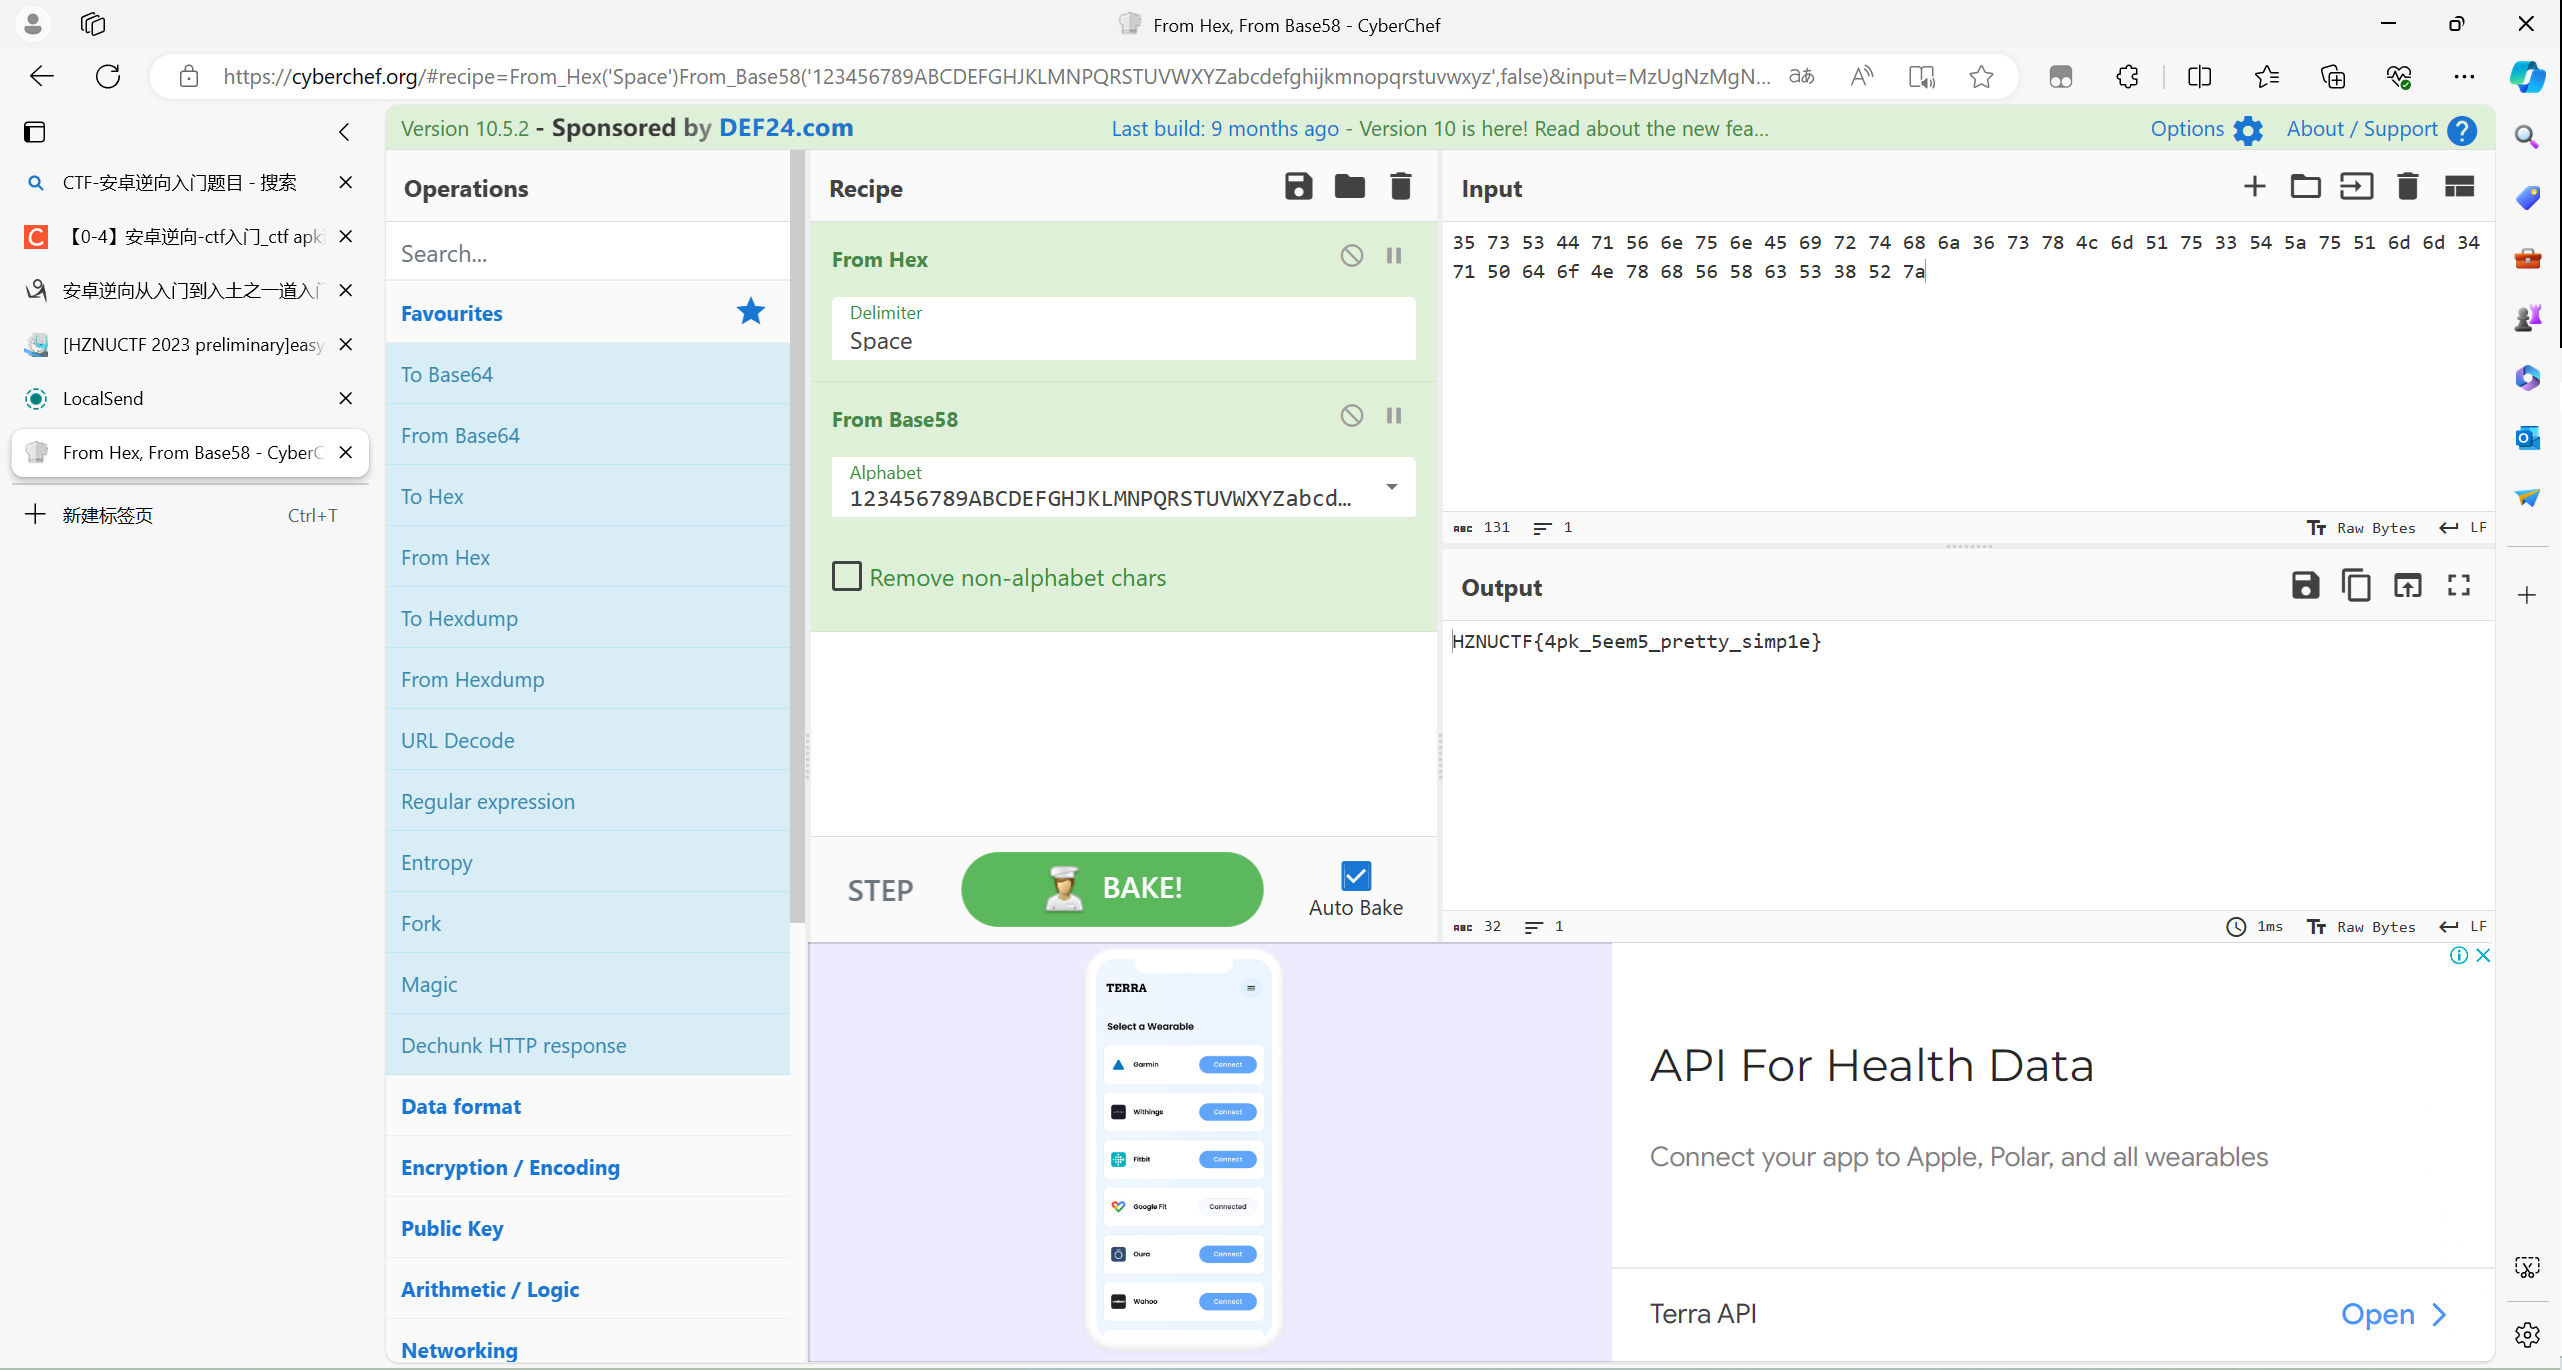Select the Magic operation
The image size is (2562, 1370).
pyautogui.click(x=588, y=984)
